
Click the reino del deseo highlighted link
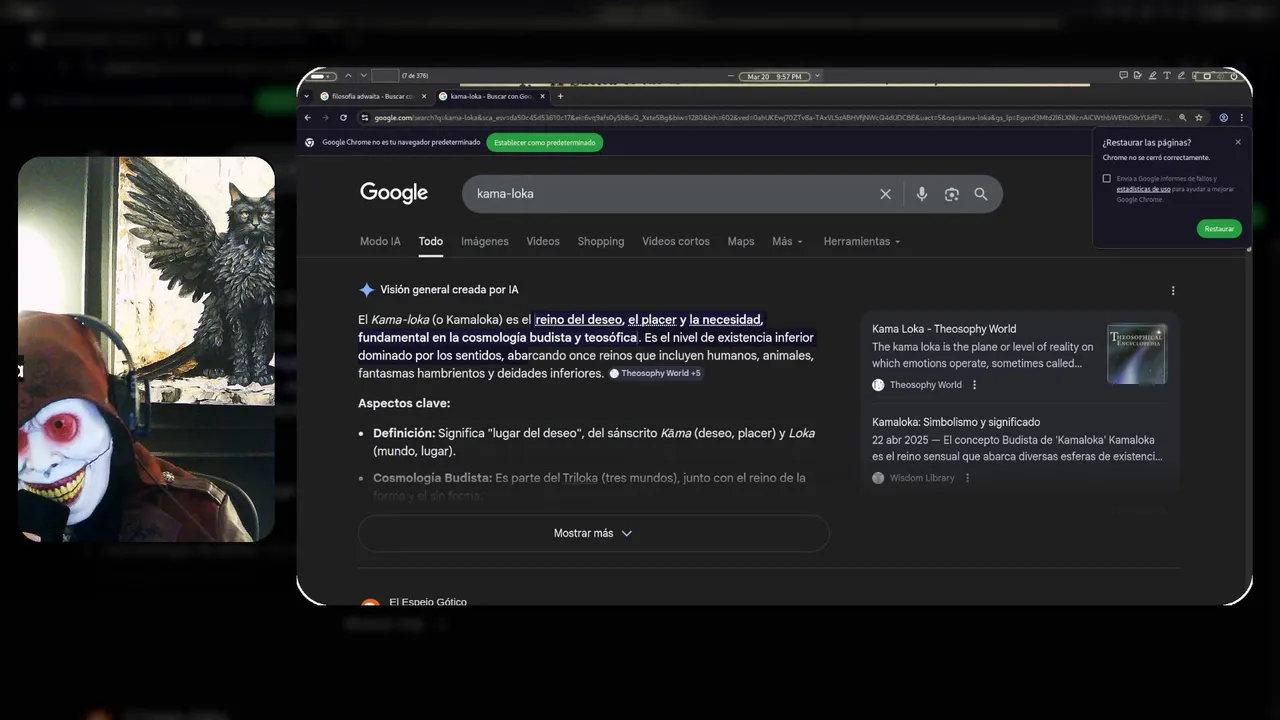[579, 320]
